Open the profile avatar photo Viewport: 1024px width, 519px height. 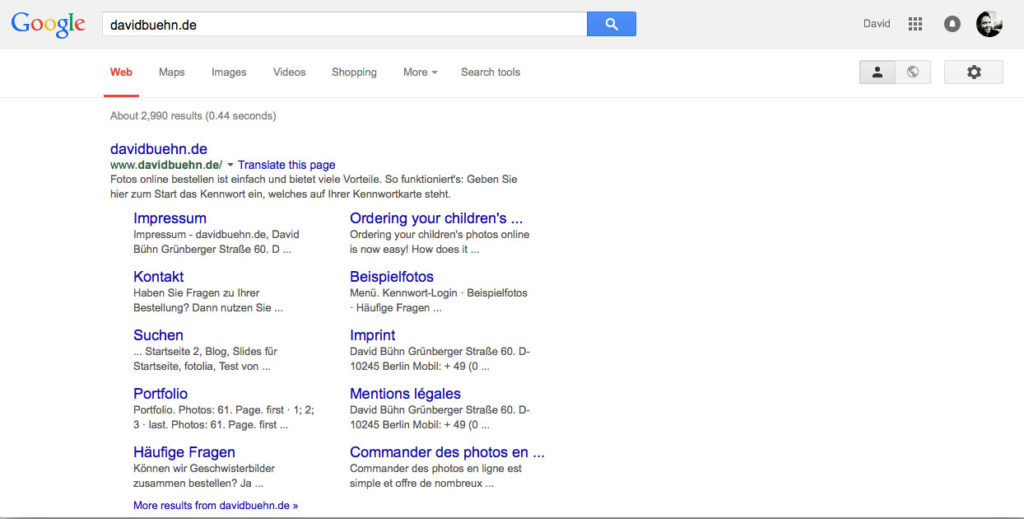pyautogui.click(x=989, y=24)
